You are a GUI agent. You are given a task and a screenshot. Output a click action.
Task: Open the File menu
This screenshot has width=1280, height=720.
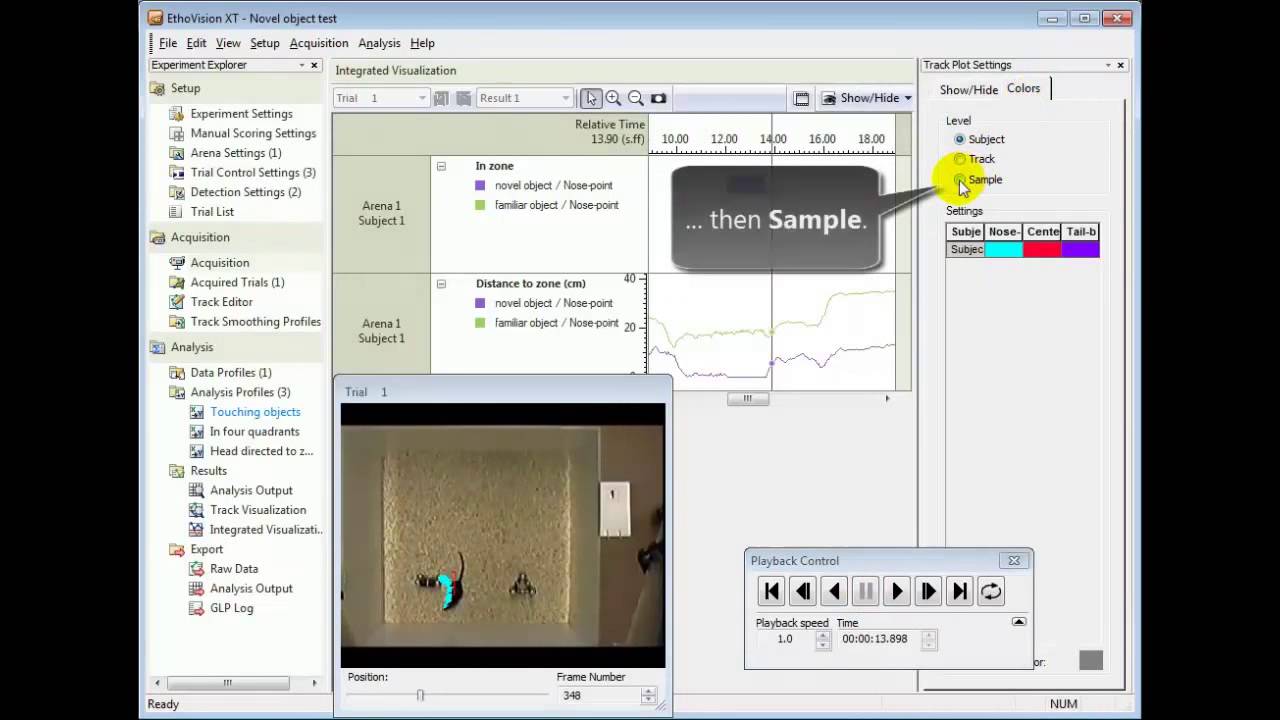pyautogui.click(x=168, y=43)
